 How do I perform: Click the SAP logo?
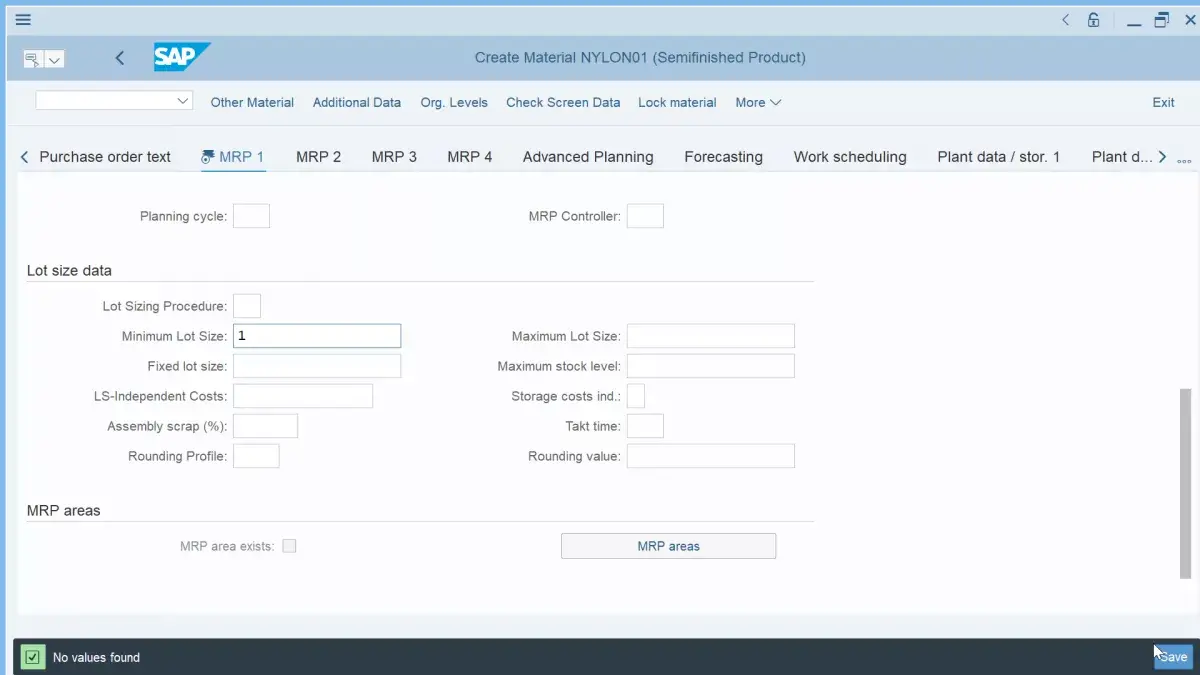(182, 57)
